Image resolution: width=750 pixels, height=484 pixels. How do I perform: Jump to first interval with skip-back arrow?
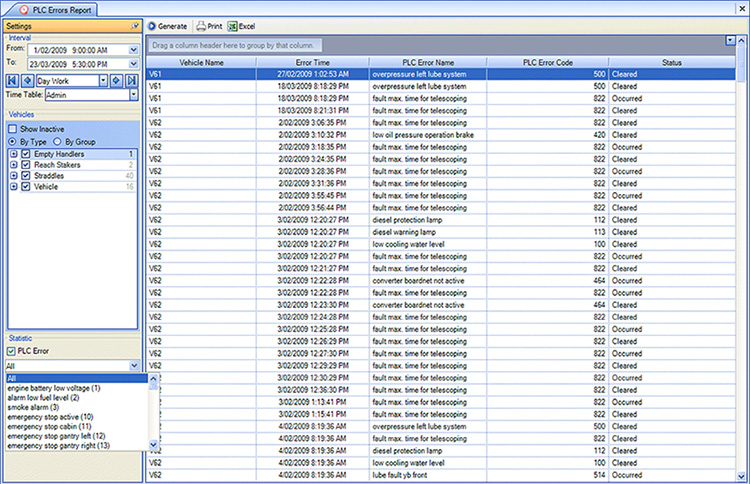pos(12,81)
